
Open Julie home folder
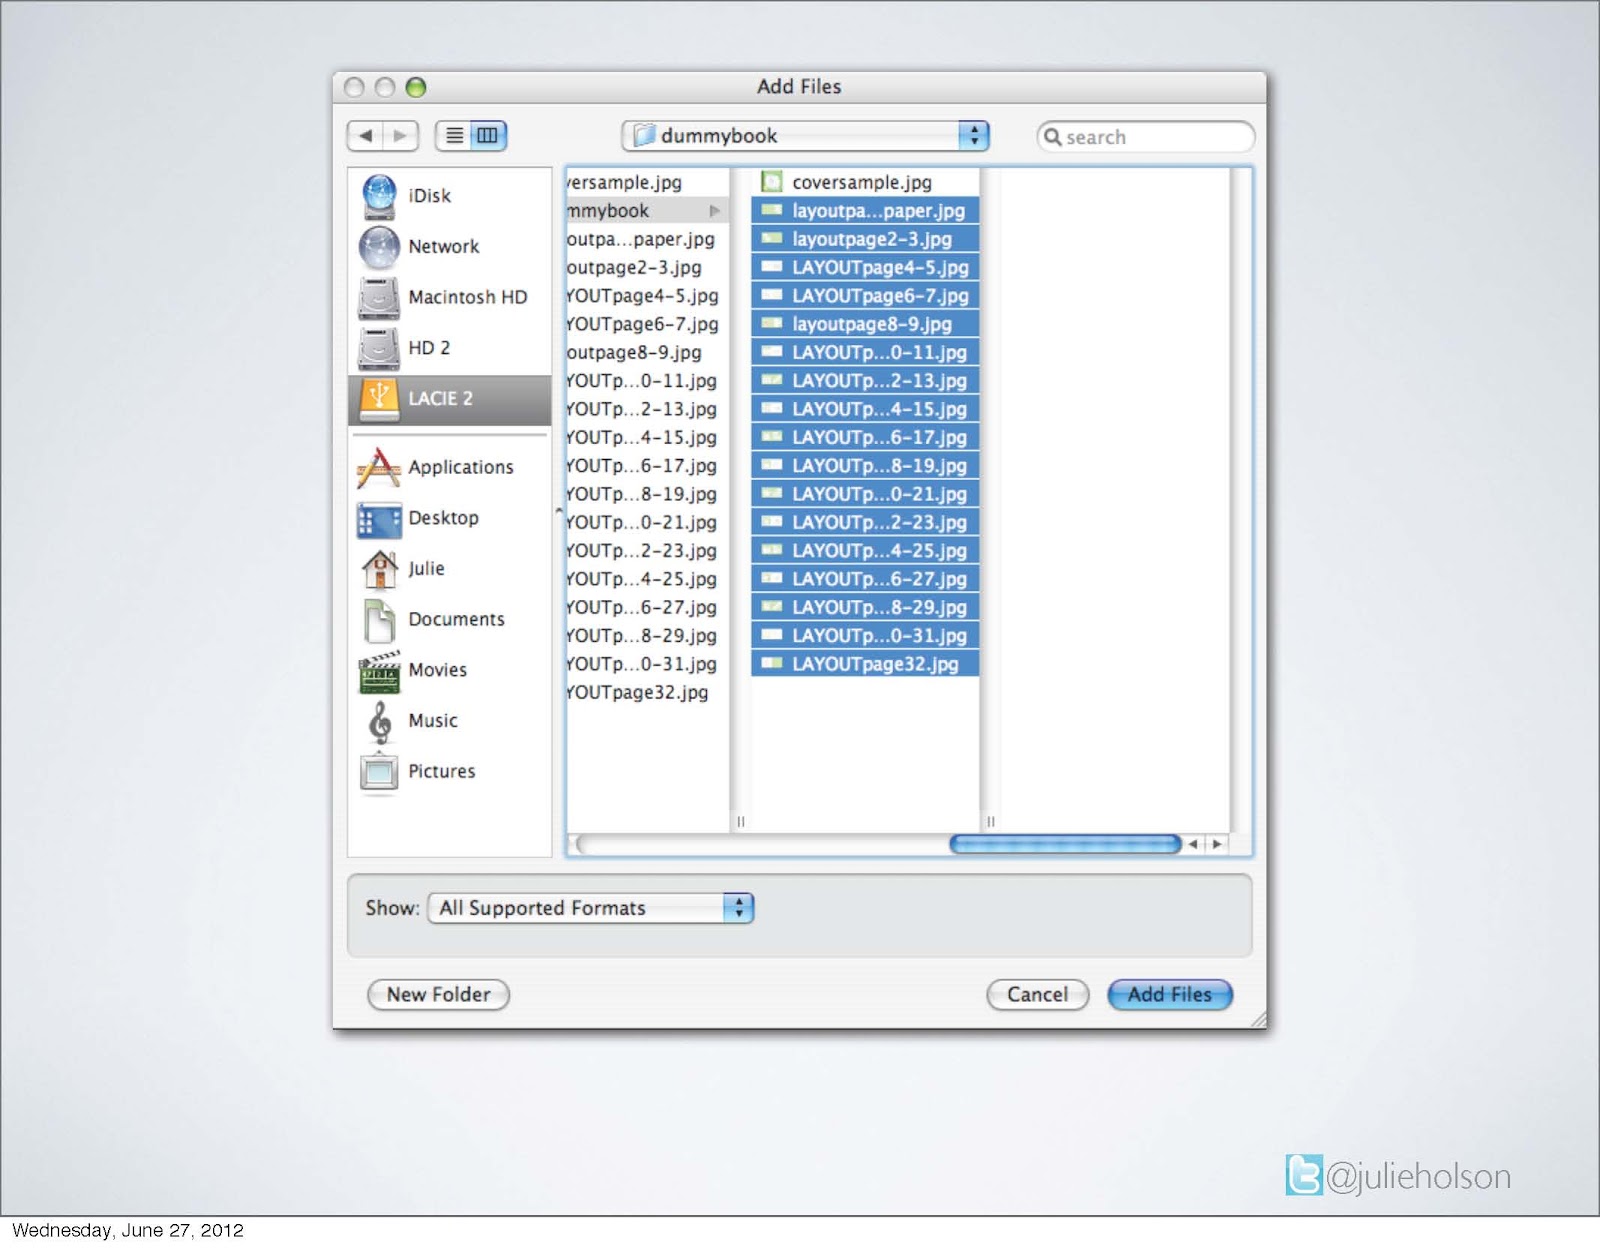click(450, 568)
